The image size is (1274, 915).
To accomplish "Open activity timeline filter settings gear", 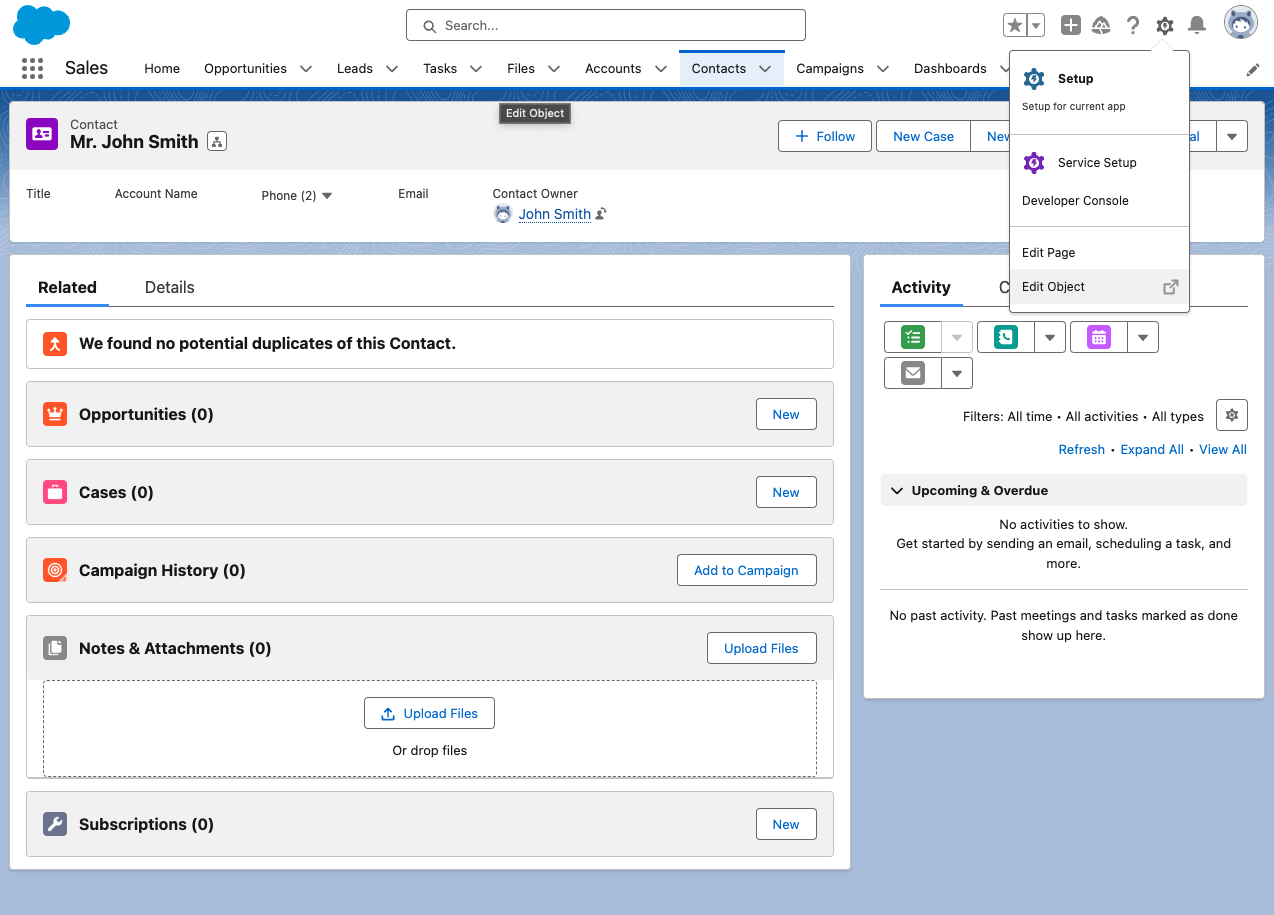I will pos(1232,415).
